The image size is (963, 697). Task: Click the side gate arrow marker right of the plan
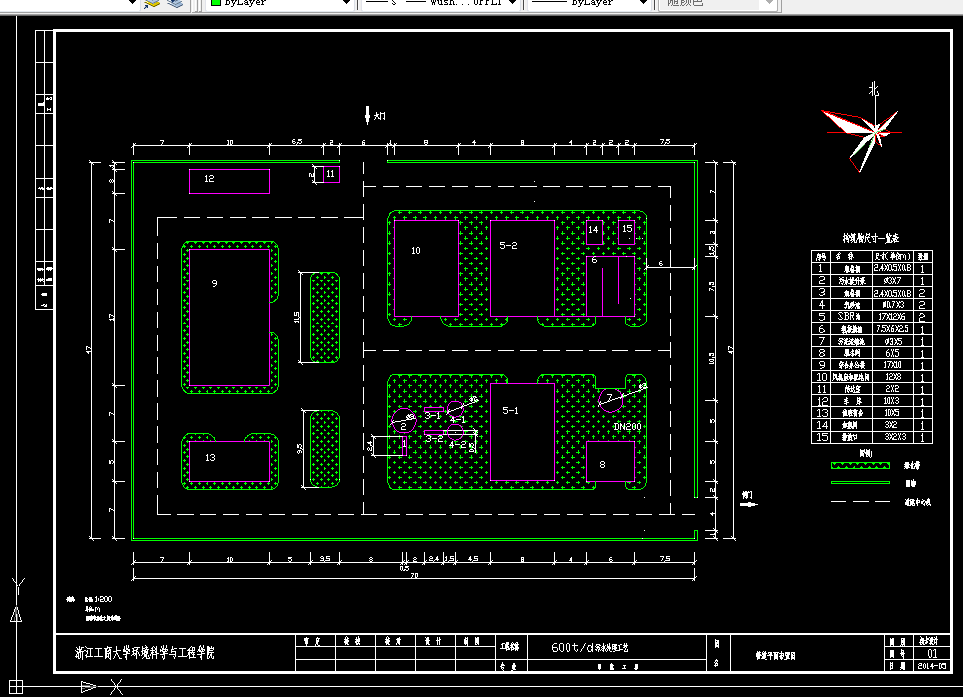(749, 504)
